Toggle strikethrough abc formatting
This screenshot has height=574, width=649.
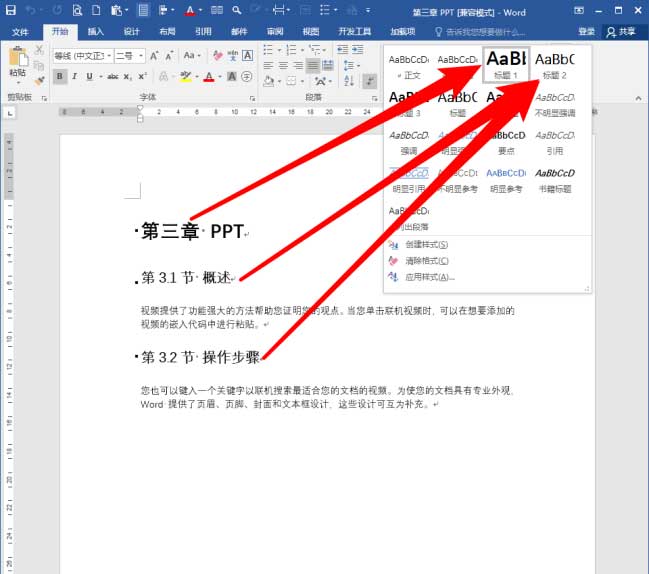pos(113,77)
